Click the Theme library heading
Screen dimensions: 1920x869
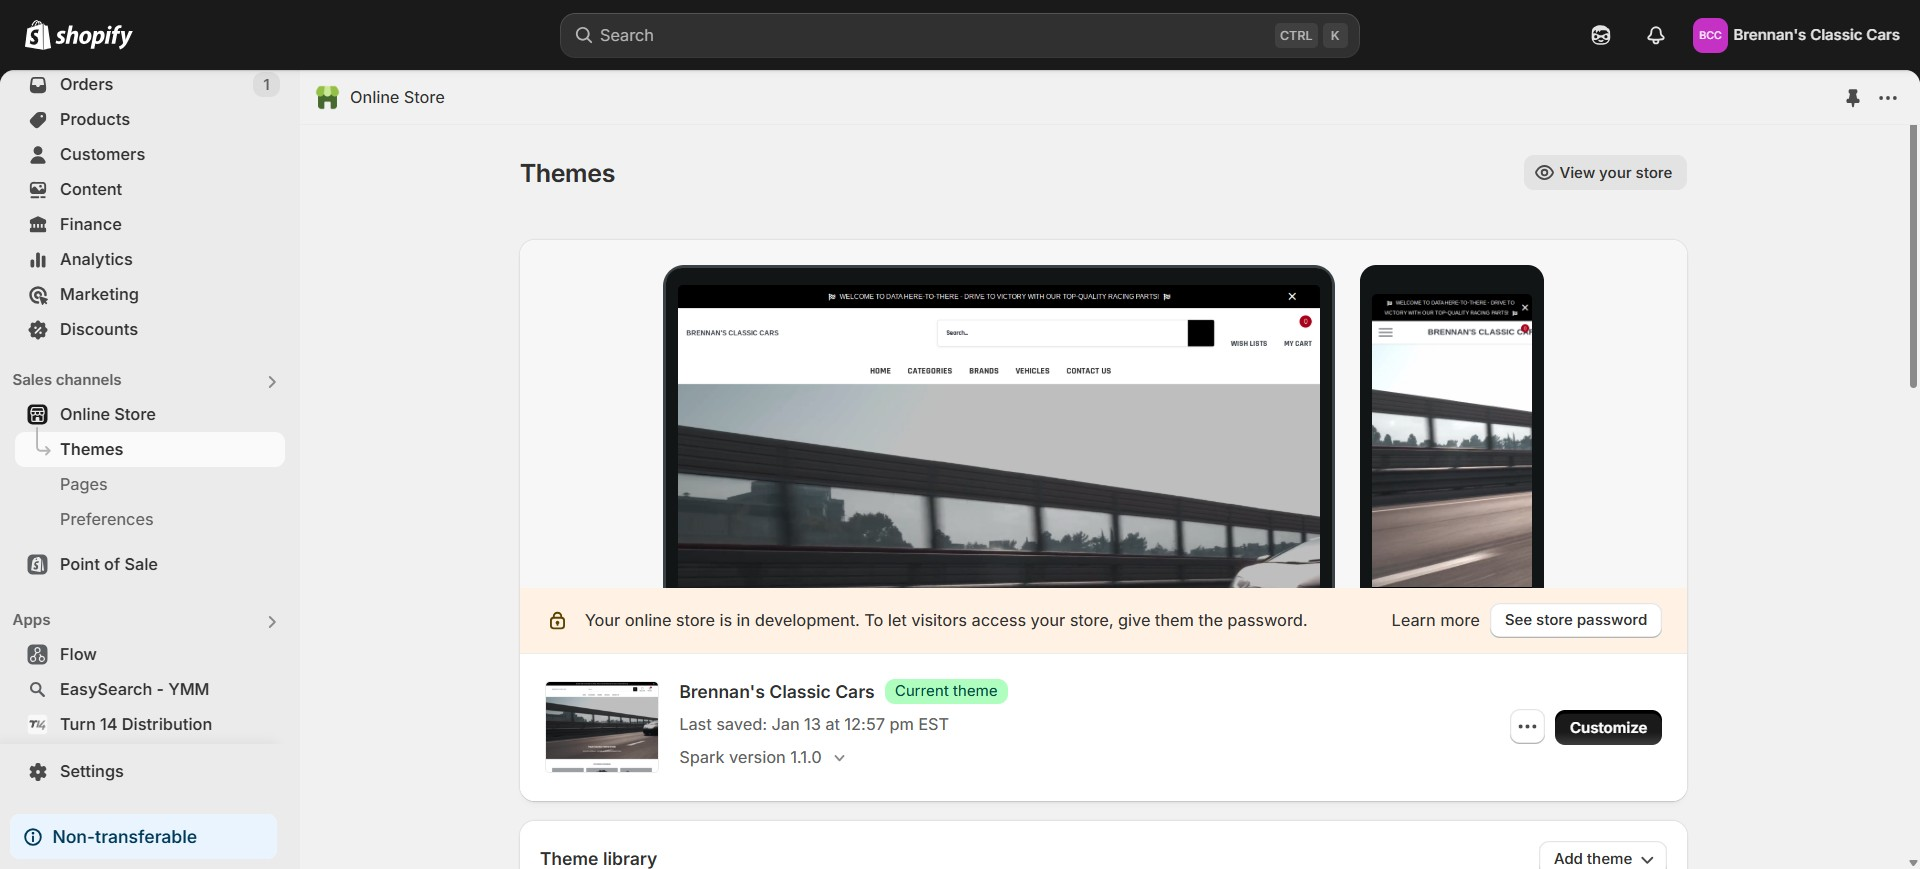click(x=598, y=859)
